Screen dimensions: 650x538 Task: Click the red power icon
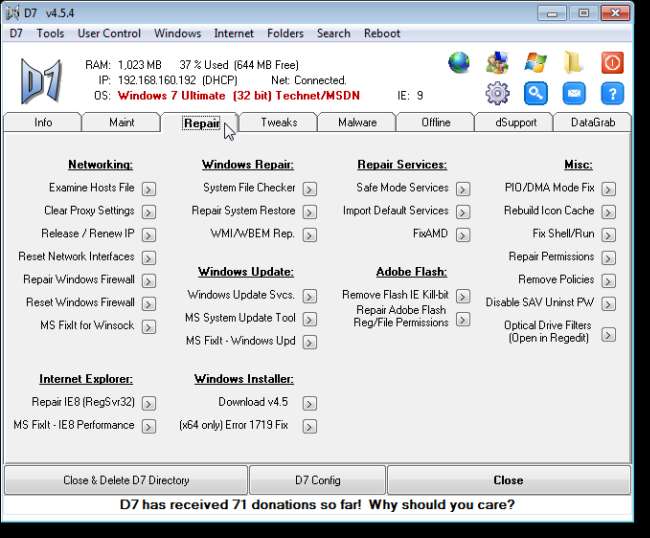tap(612, 63)
